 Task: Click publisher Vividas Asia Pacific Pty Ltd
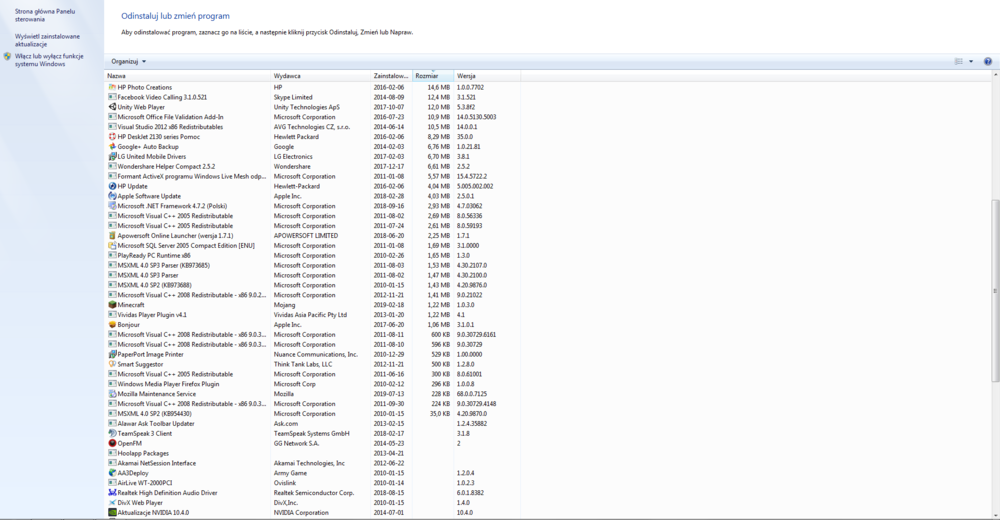[x=311, y=315]
